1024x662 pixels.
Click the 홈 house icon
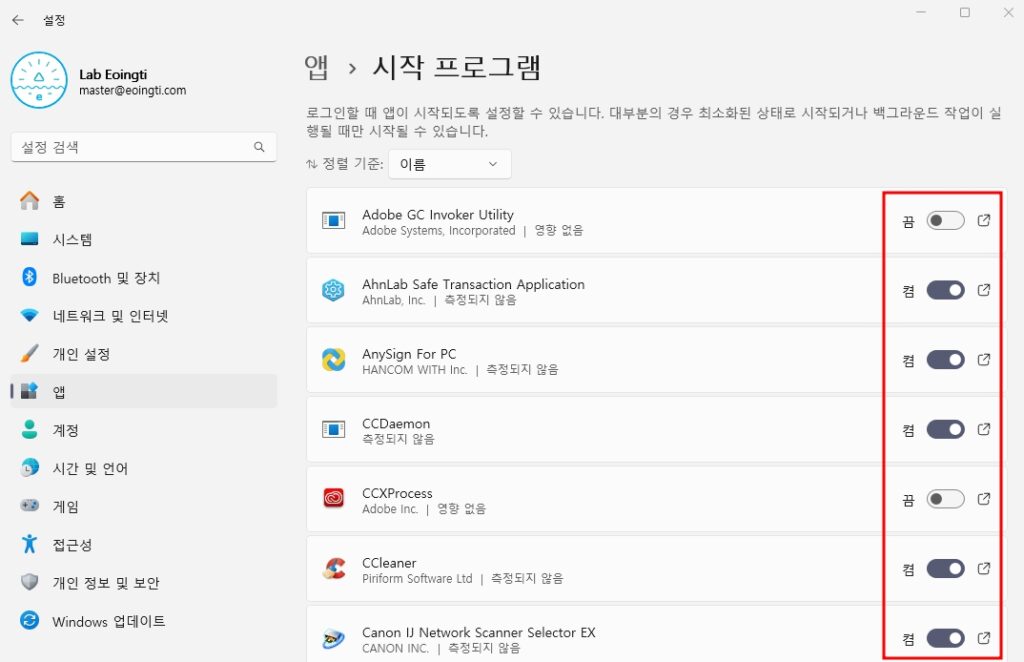tap(29, 200)
